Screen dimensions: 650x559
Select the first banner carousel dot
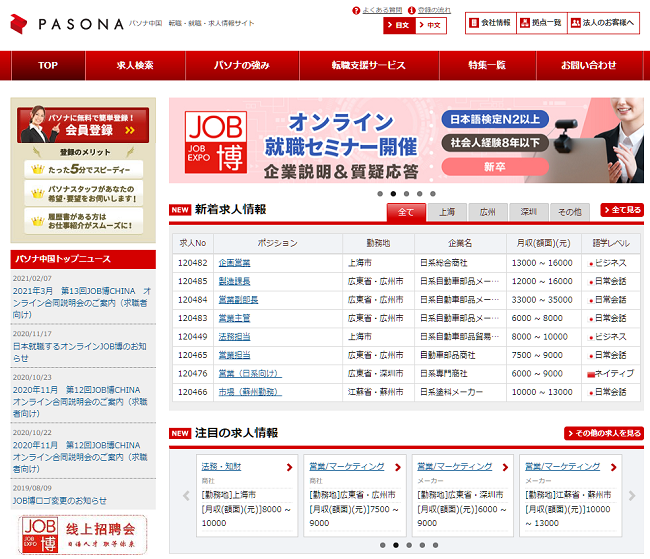click(380, 194)
